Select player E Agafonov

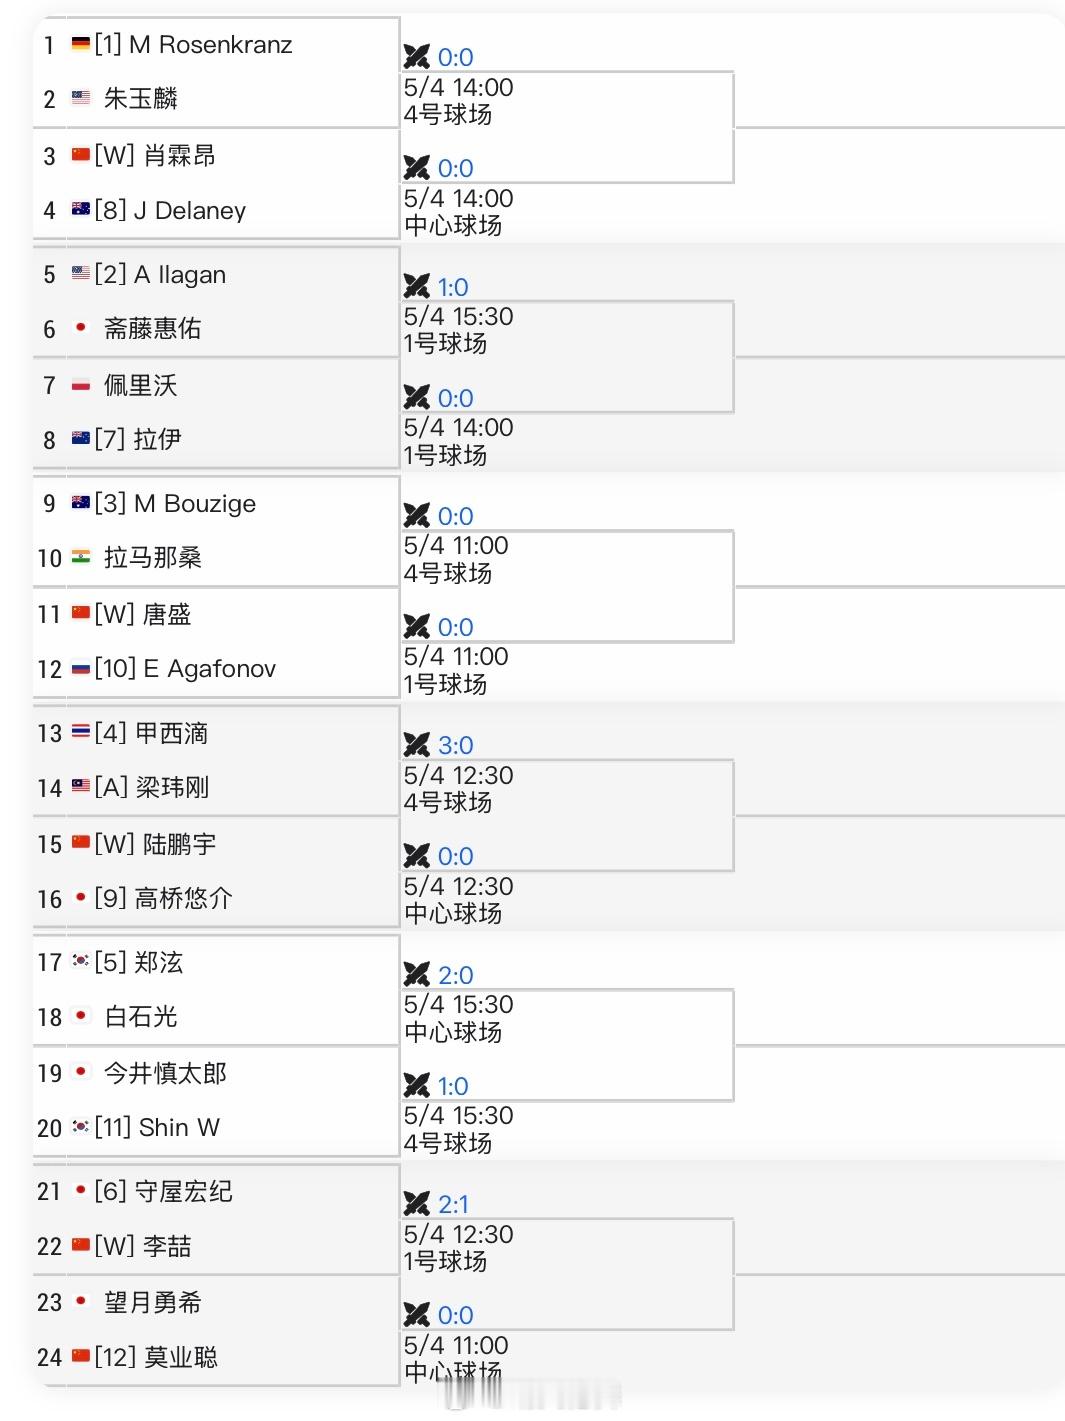210,668
